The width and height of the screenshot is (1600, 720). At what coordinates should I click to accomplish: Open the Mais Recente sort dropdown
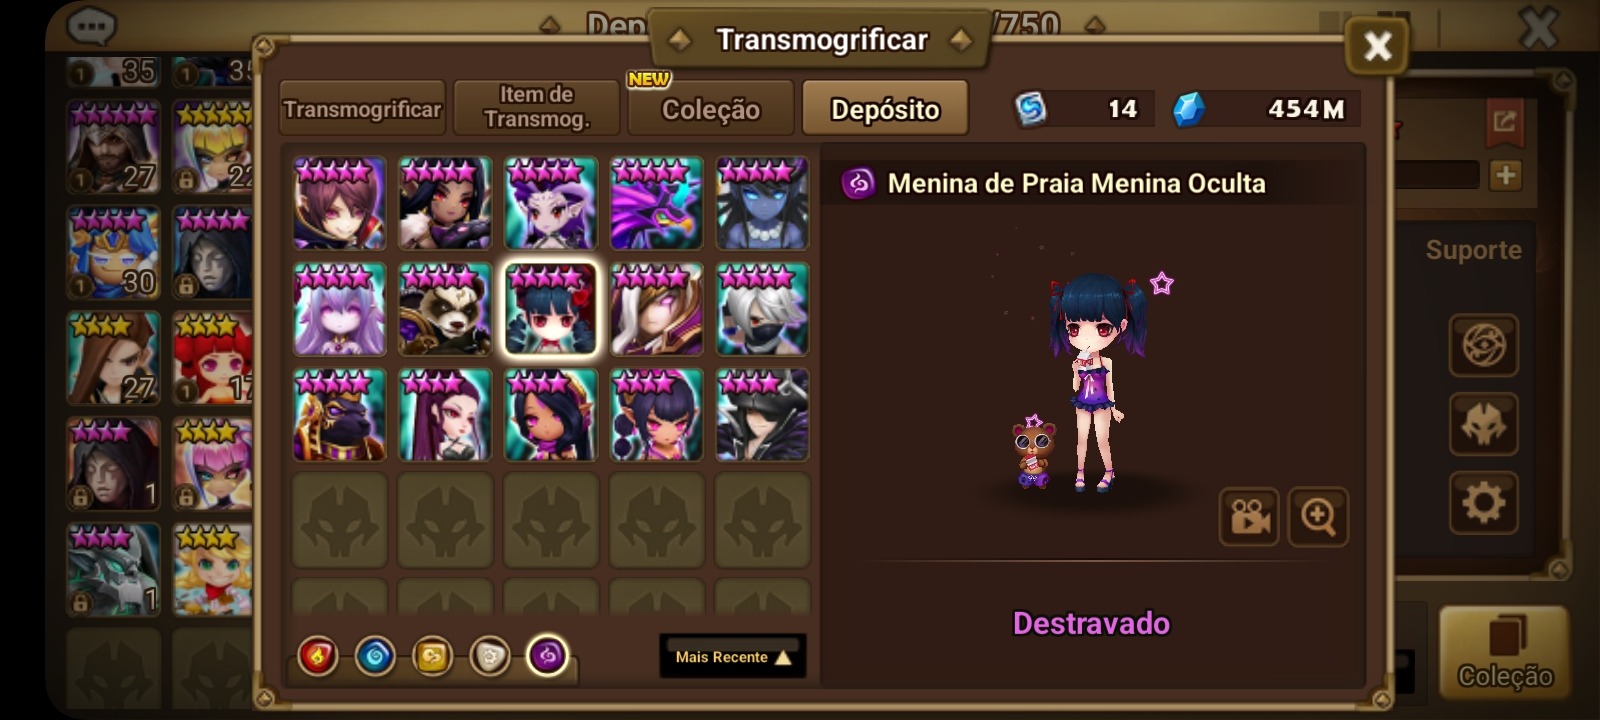tap(733, 657)
